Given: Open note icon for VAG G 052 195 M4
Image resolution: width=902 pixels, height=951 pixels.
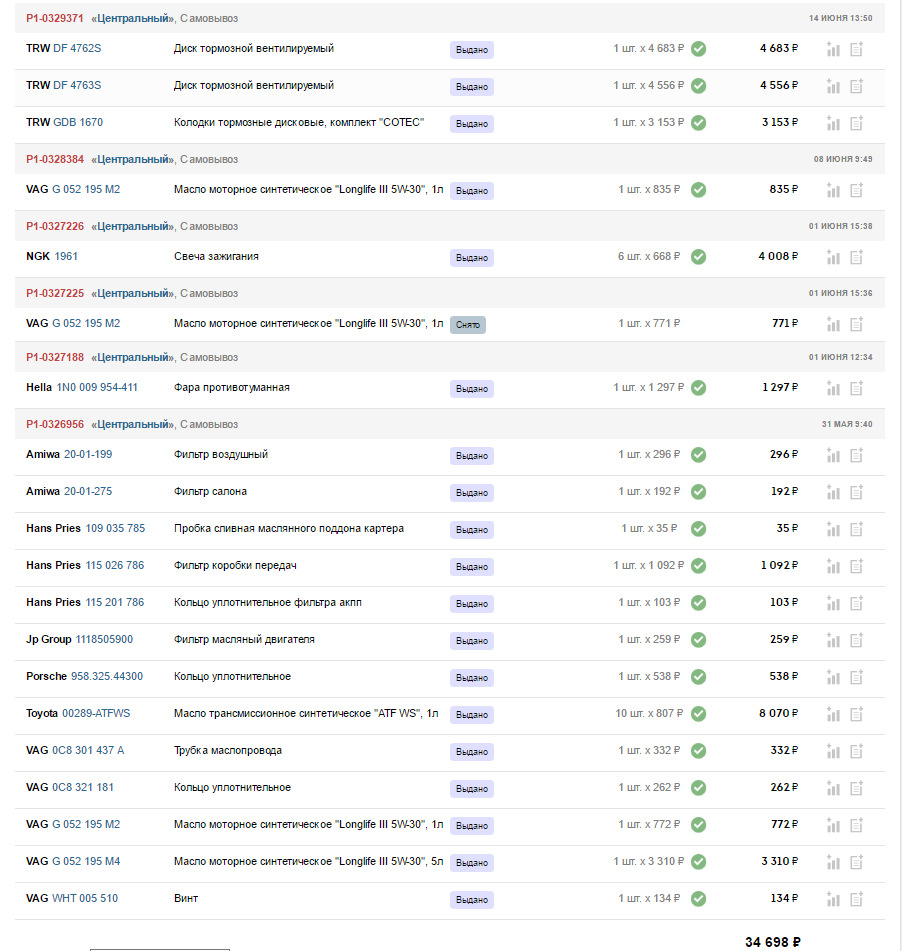Looking at the screenshot, I should [857, 862].
